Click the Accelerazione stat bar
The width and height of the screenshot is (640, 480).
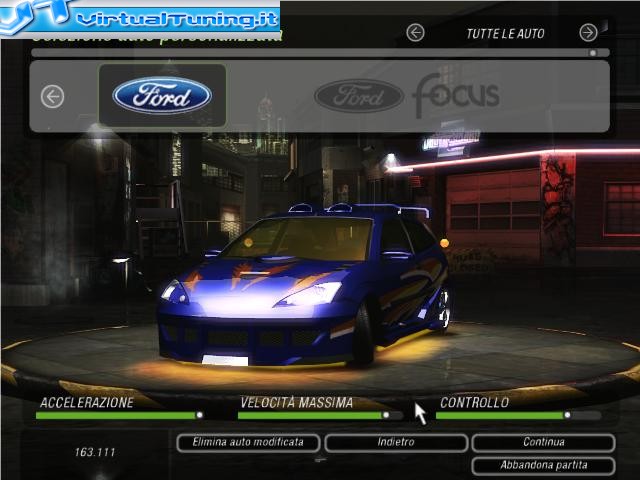[120, 416]
